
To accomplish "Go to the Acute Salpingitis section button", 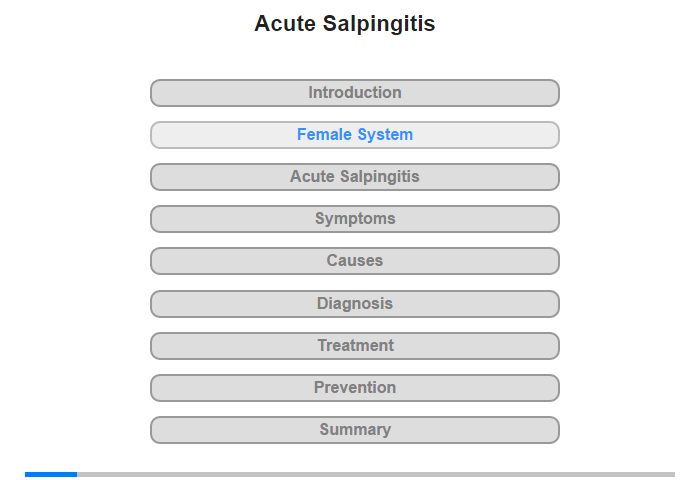I will click(x=355, y=177).
